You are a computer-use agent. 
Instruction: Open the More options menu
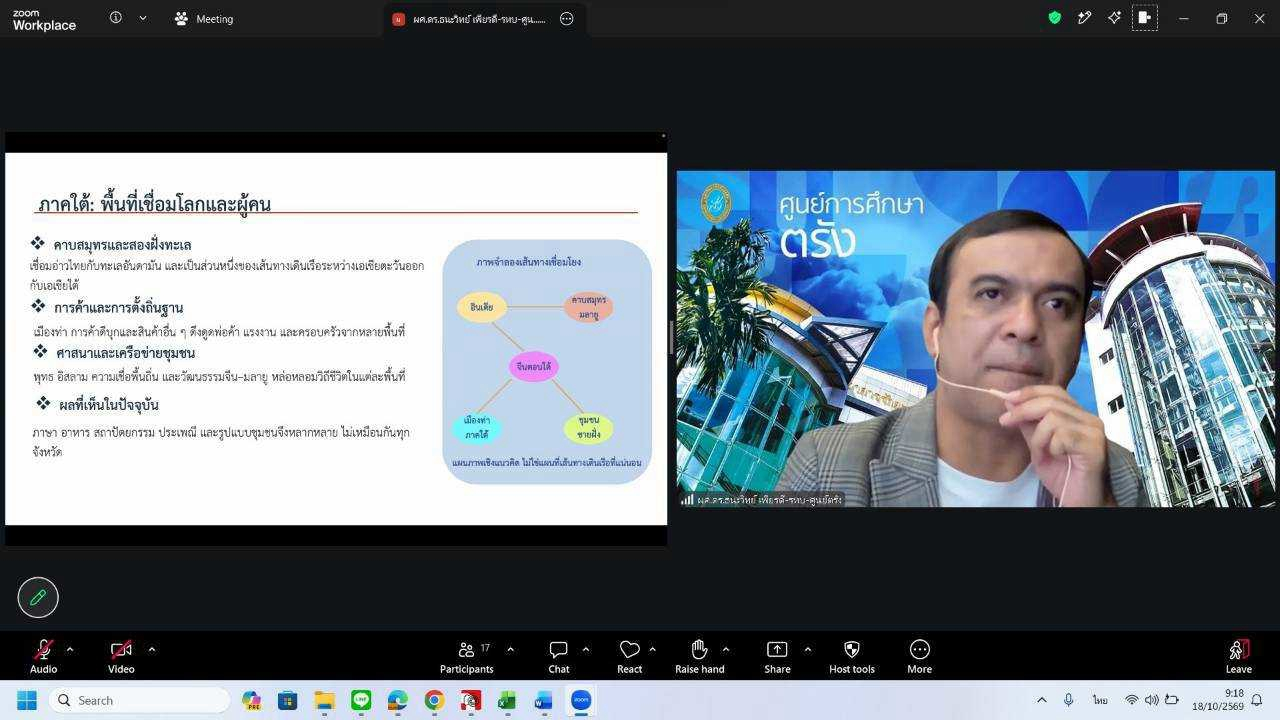point(919,656)
